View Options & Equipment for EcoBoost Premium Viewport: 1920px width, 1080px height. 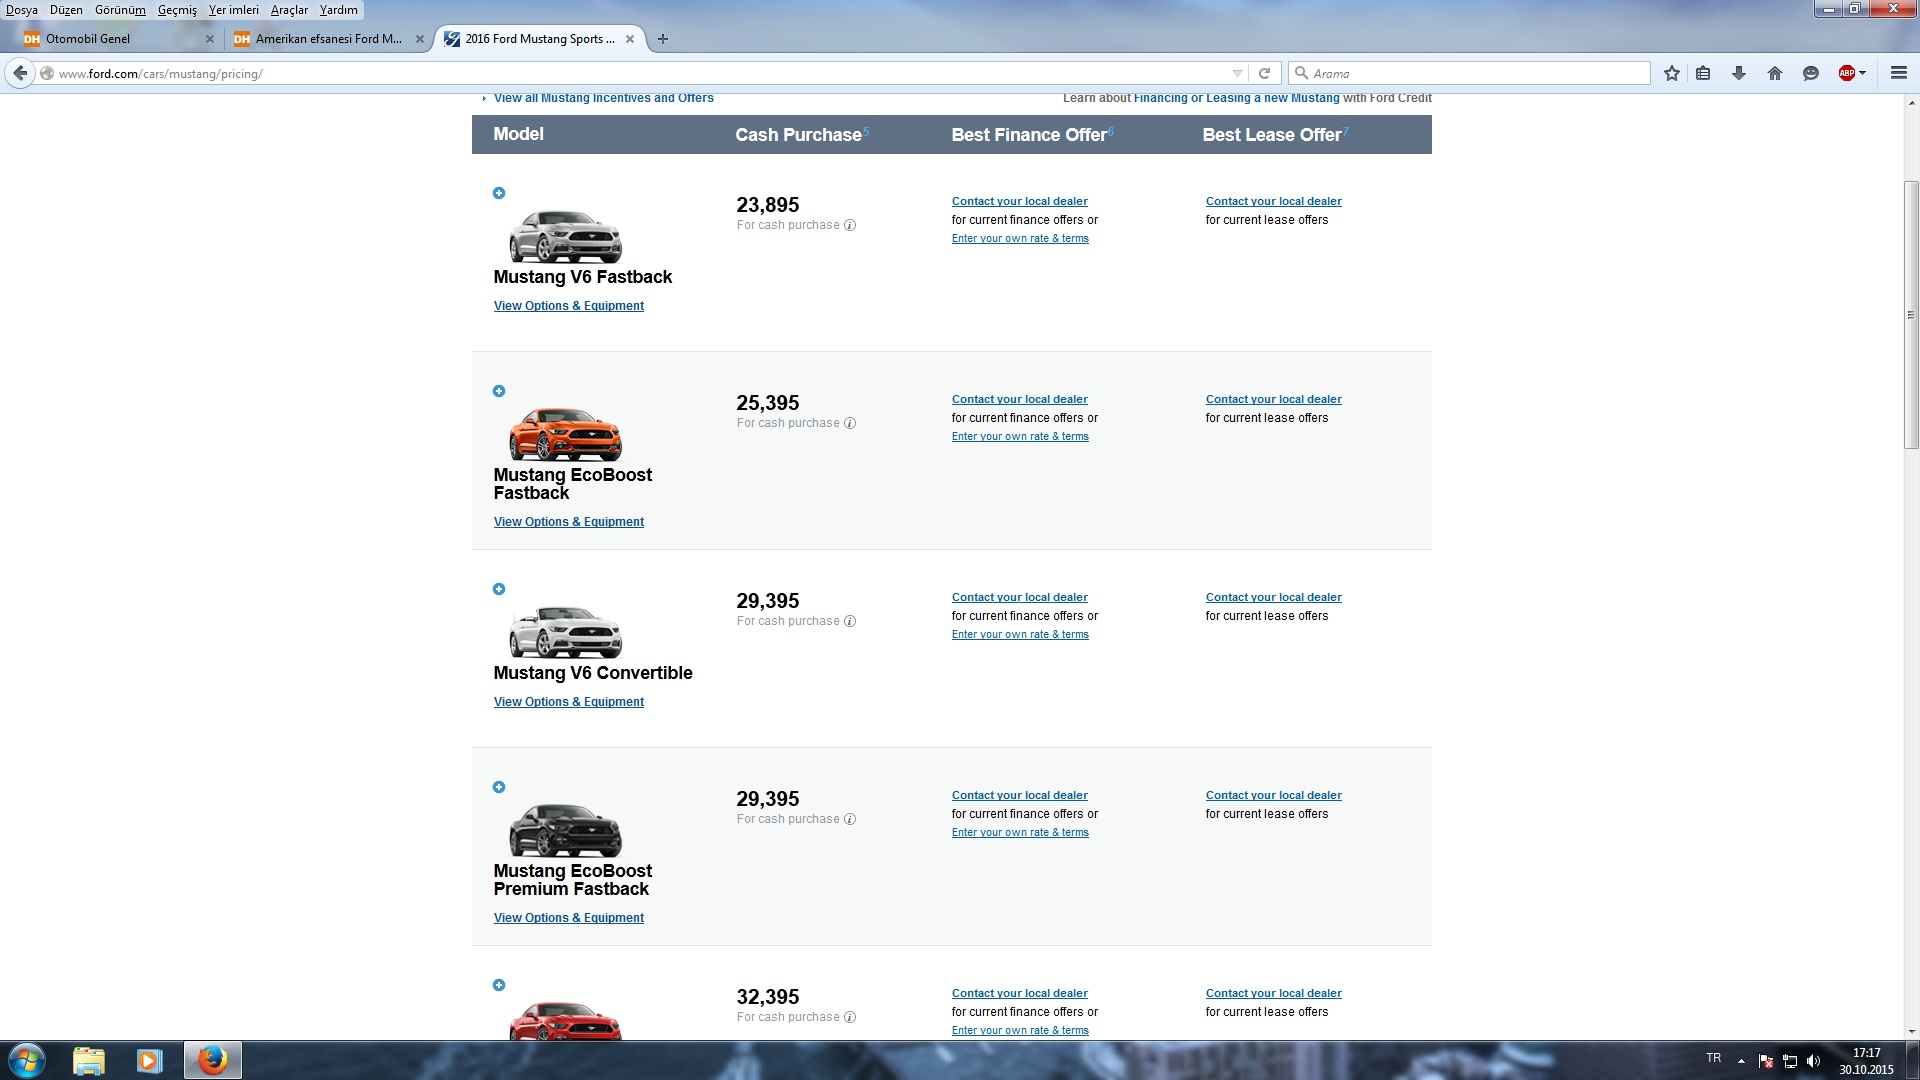[568, 918]
